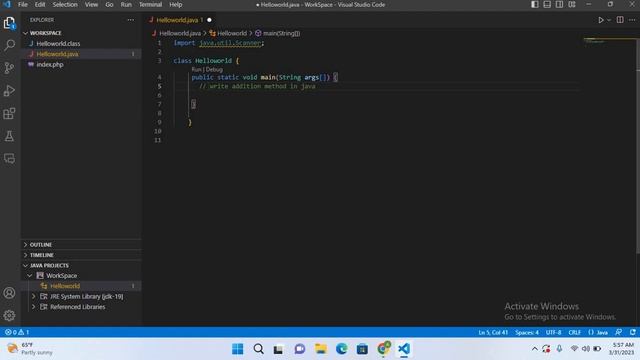Screen dimensions: 640x360
Task: Toggle the secondary side bar layout icon
Action: (560, 4)
